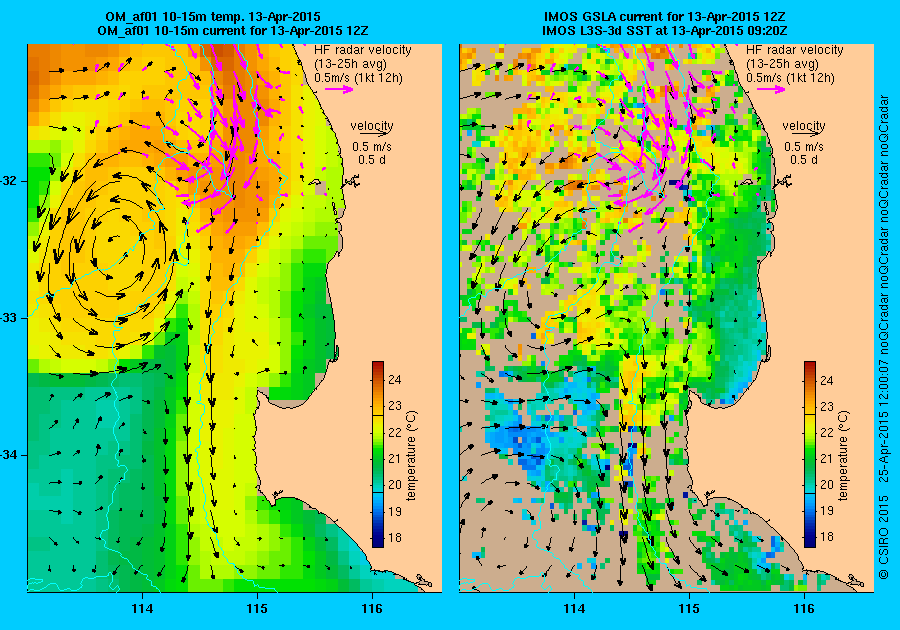Click the magenta HF radar arrow in right legend
The height and width of the screenshot is (630, 900).
point(771,89)
